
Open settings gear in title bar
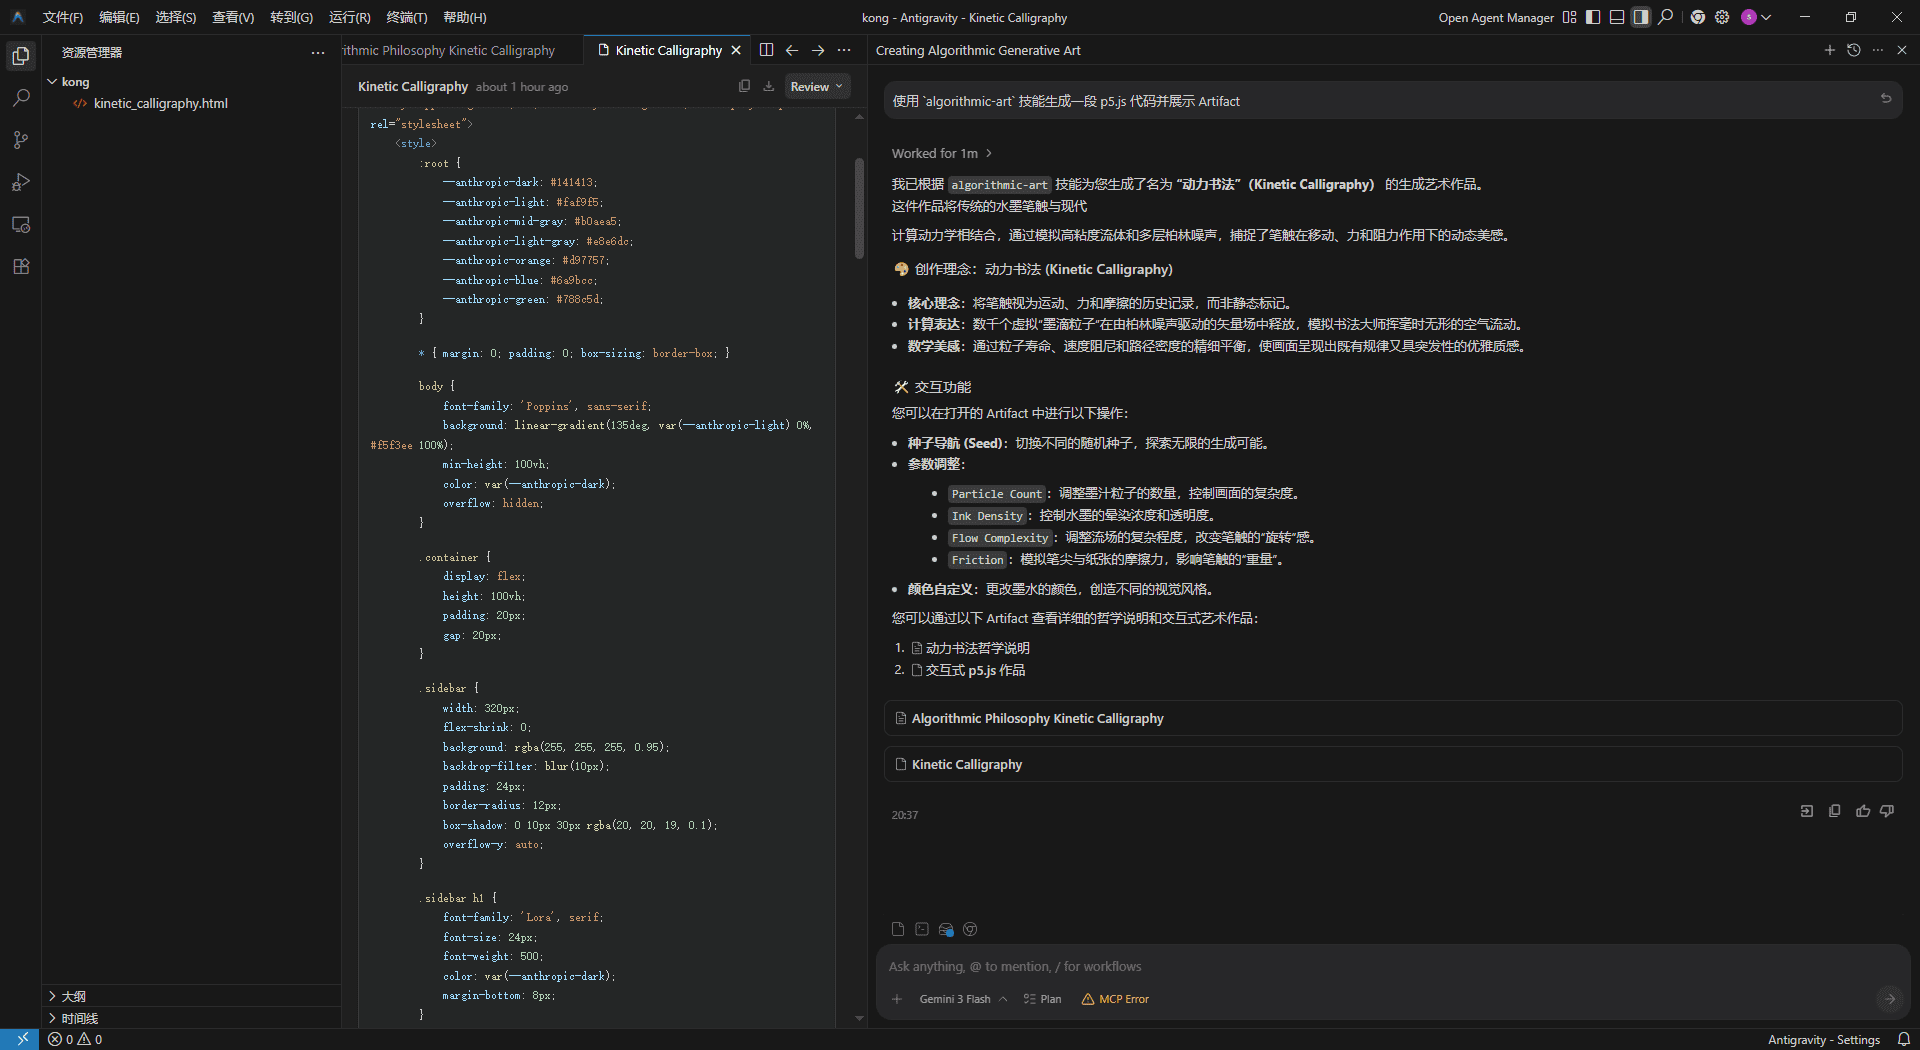tap(1722, 17)
